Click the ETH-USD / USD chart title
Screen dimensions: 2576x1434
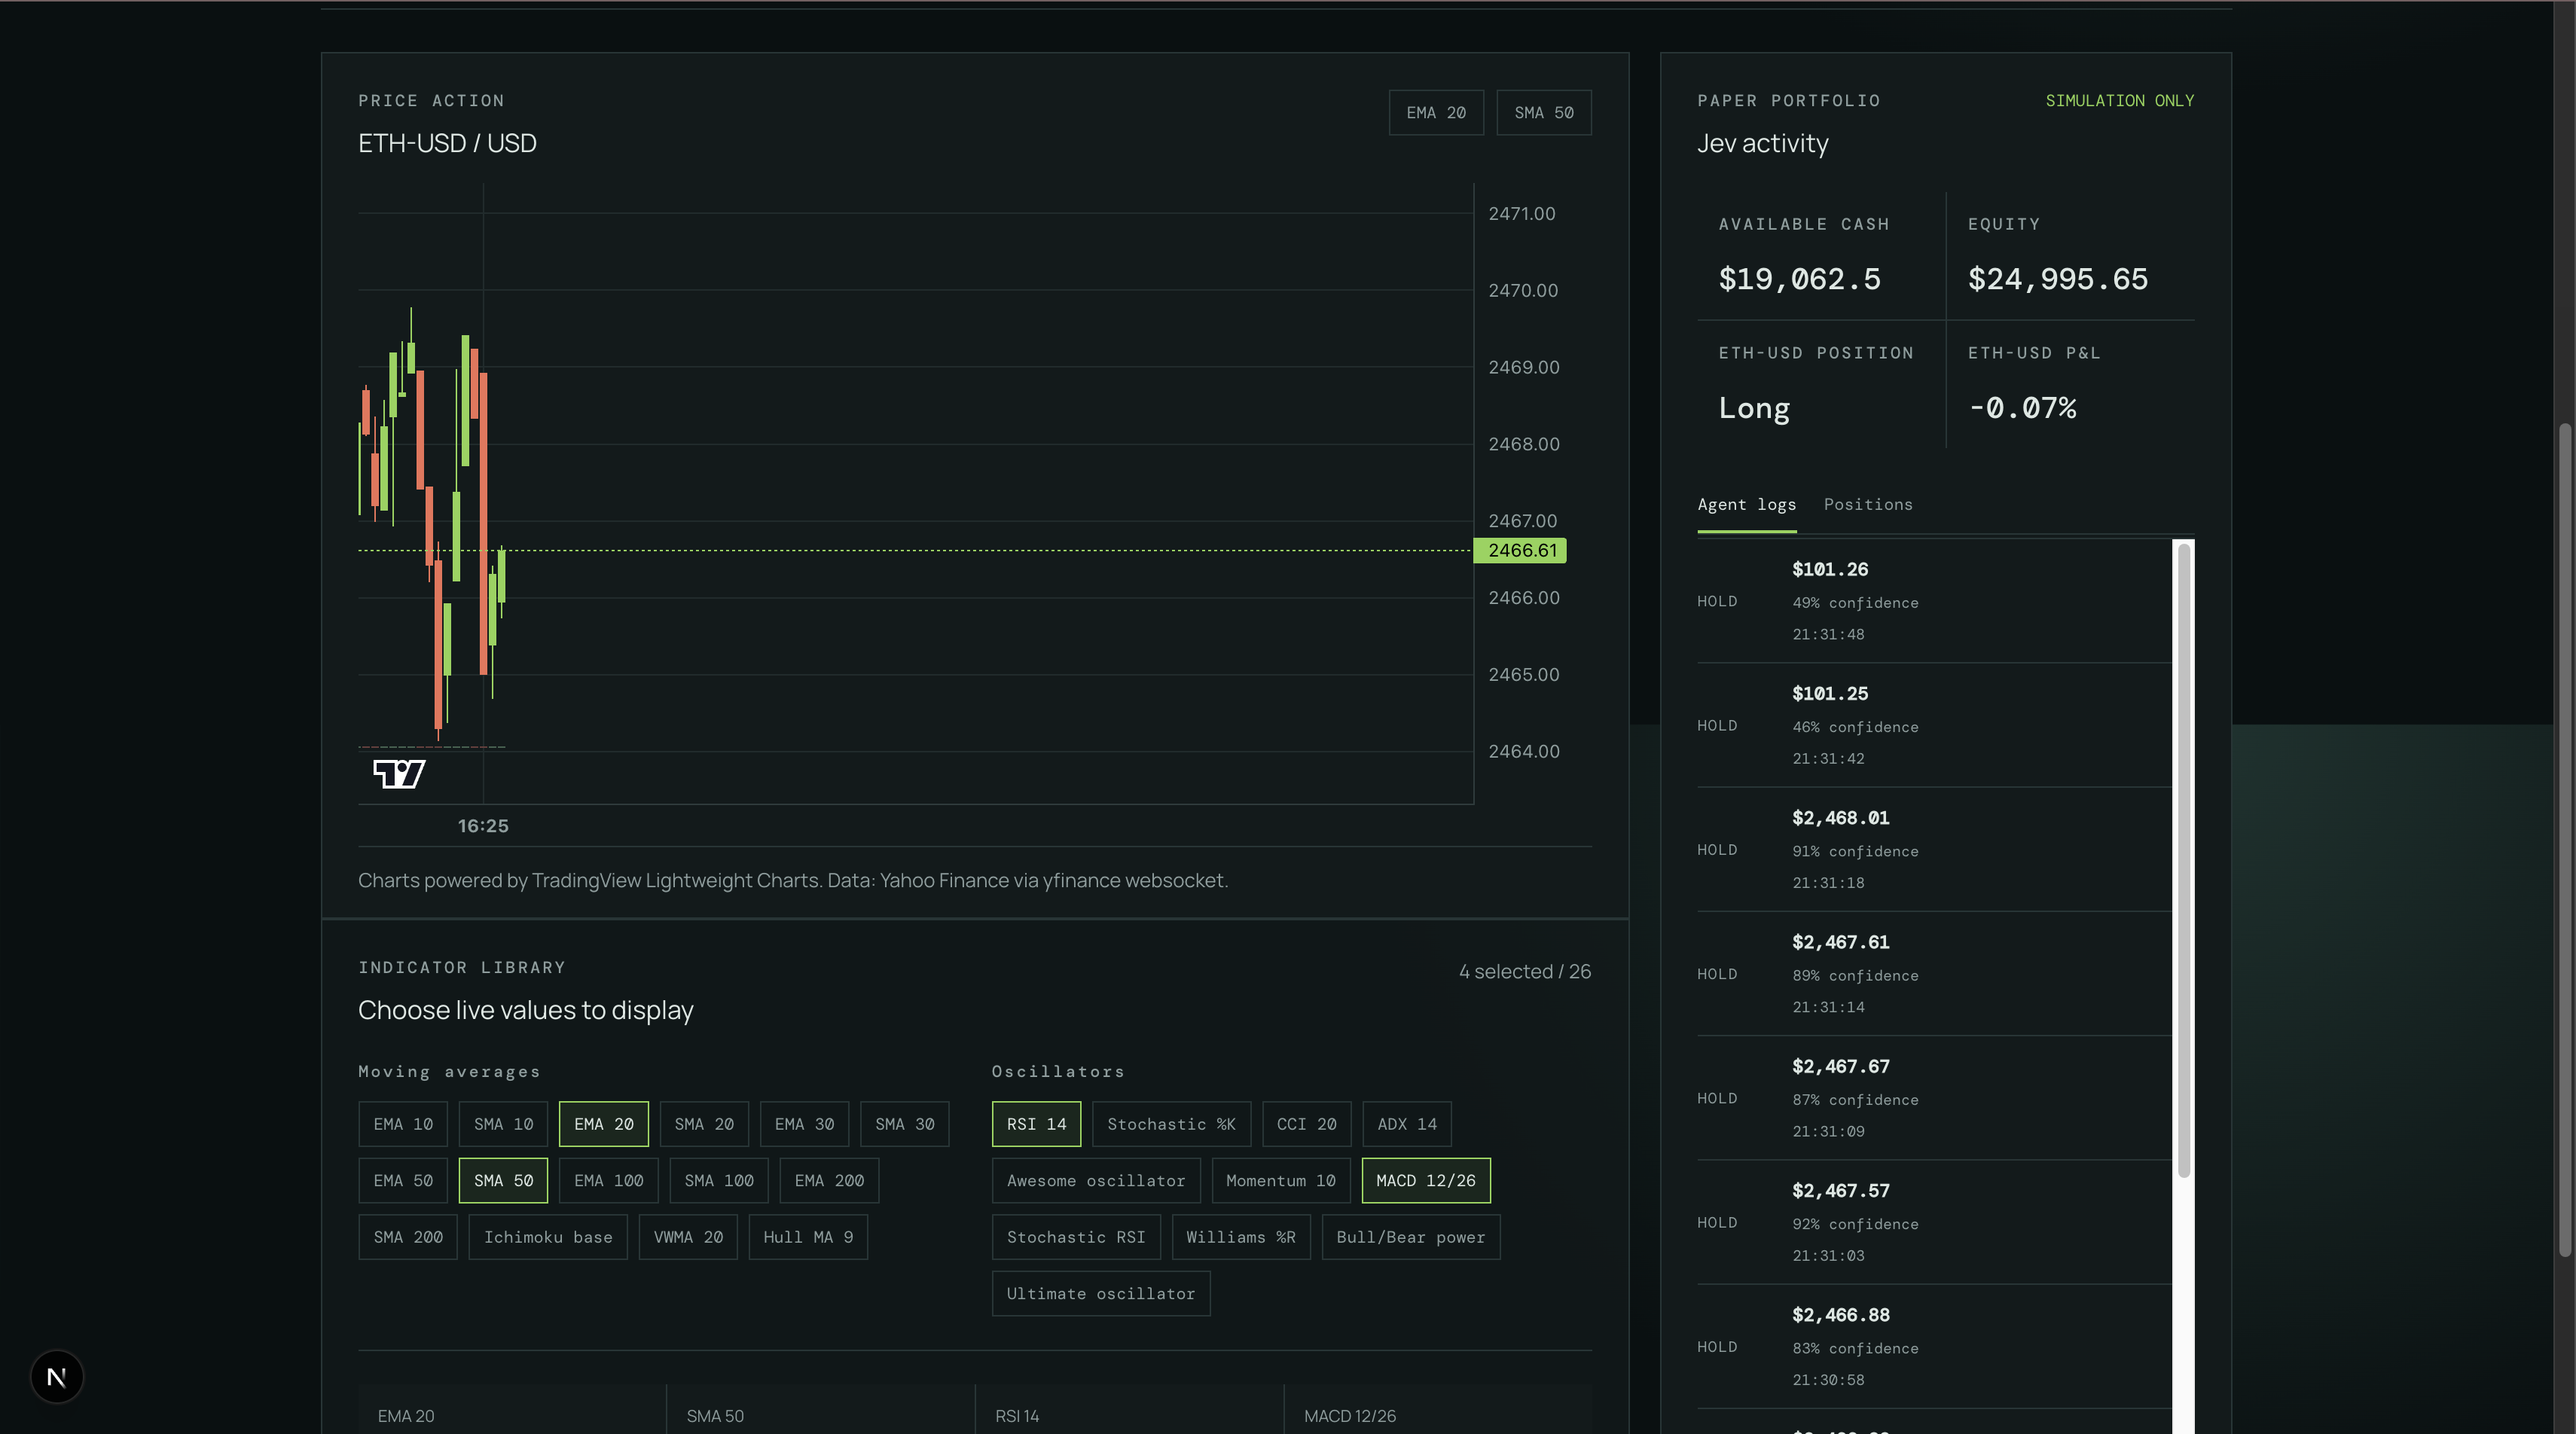(447, 143)
